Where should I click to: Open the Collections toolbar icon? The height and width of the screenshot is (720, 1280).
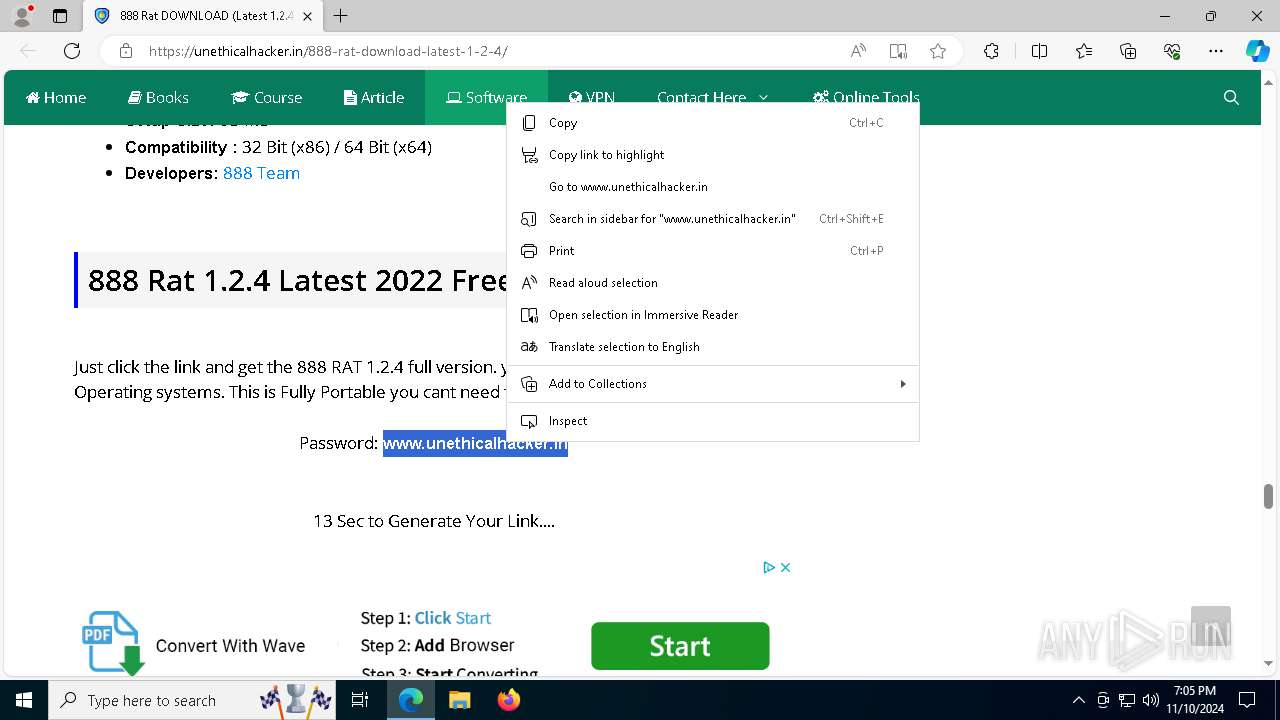pyautogui.click(x=1128, y=51)
